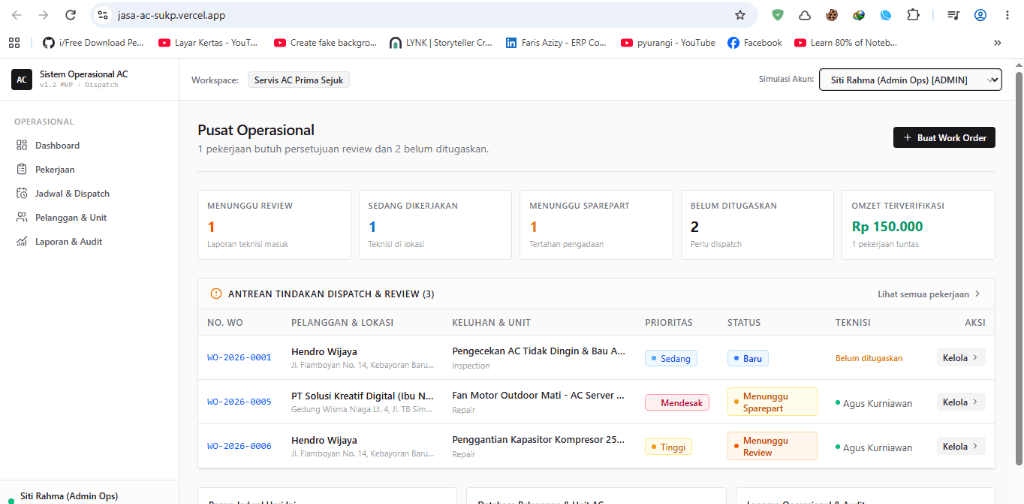Open the Chrome three-dot menu
1024x504 pixels.
pos(1006,15)
